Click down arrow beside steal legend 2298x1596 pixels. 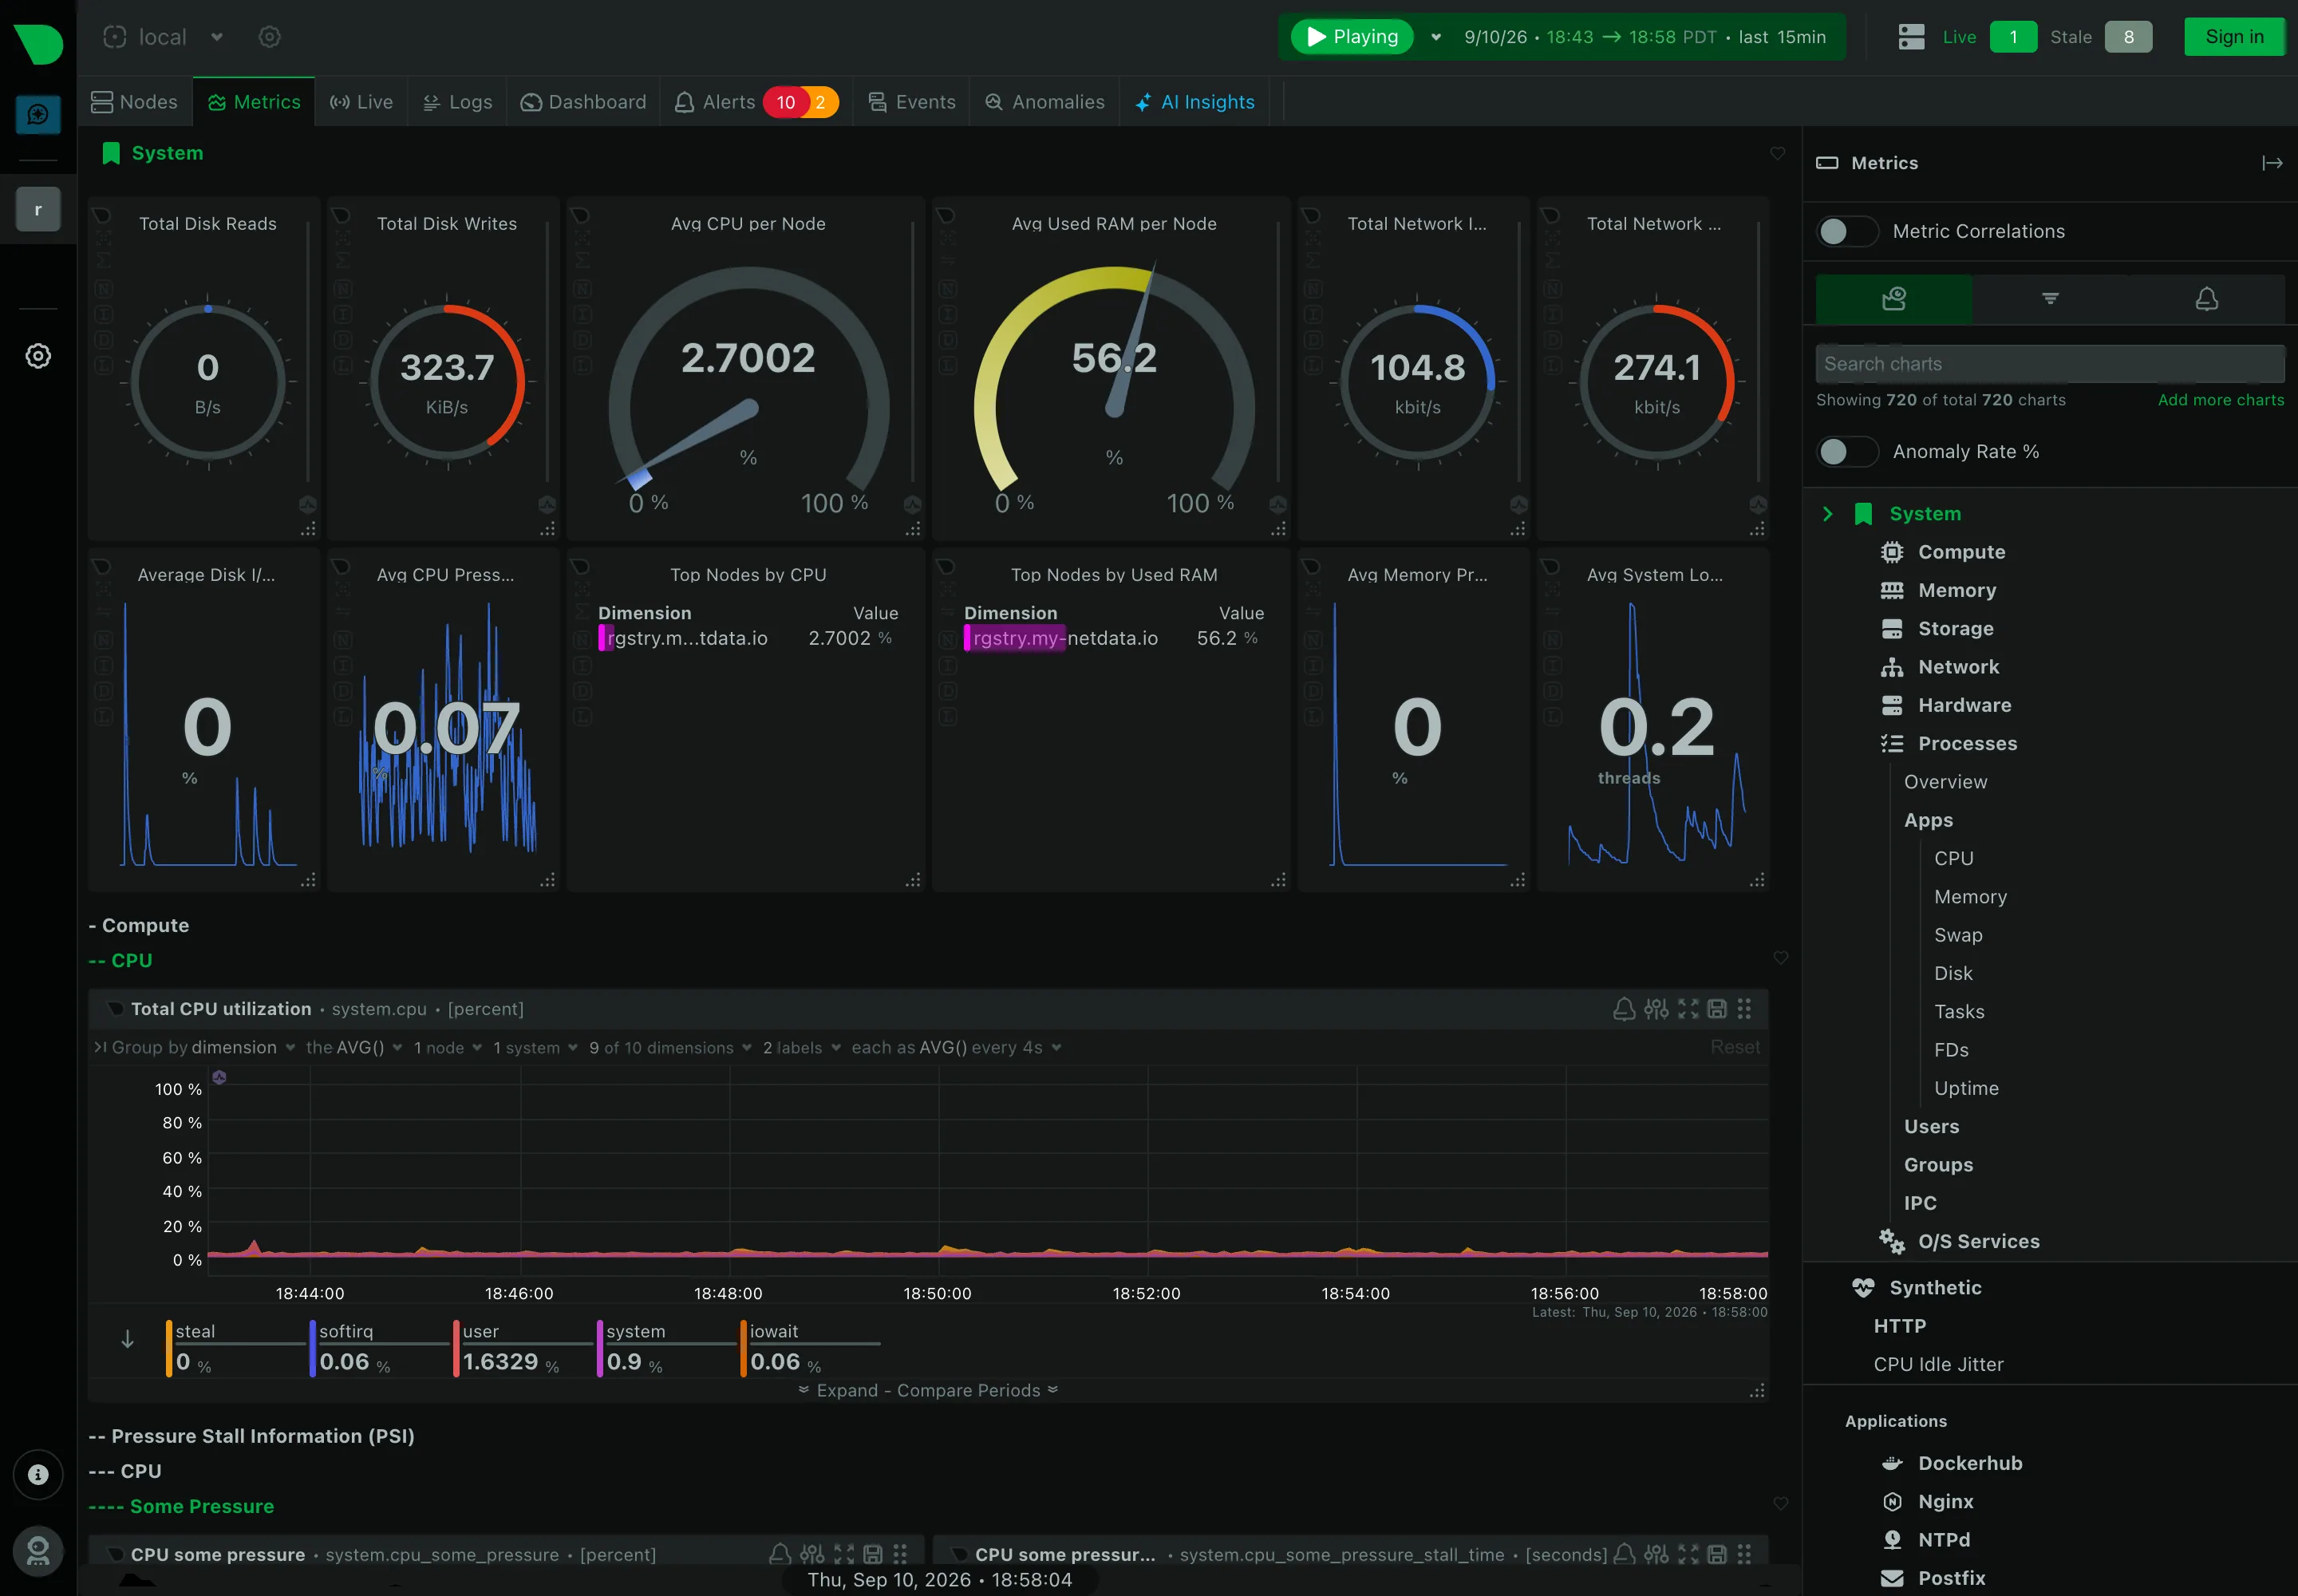[x=127, y=1340]
